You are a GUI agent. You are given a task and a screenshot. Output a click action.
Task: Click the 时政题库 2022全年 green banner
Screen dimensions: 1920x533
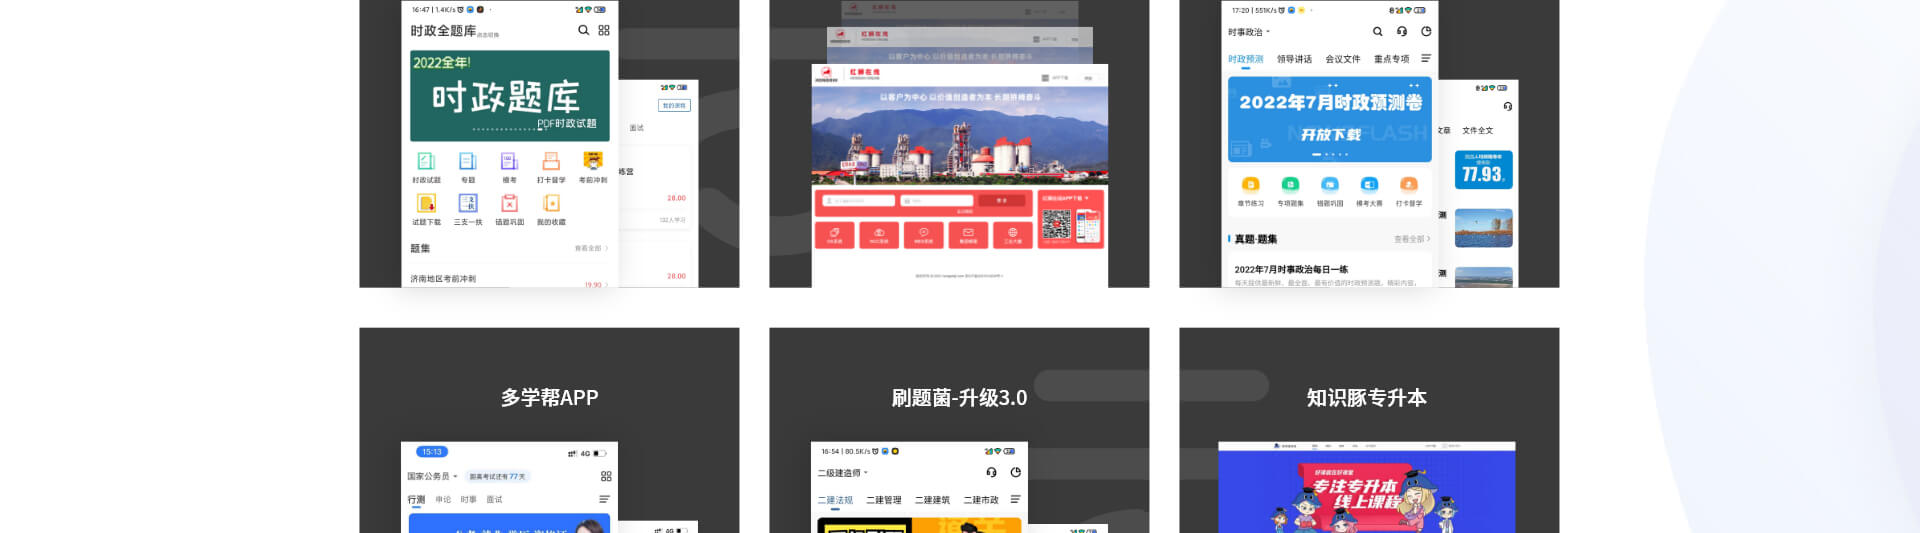510,96
